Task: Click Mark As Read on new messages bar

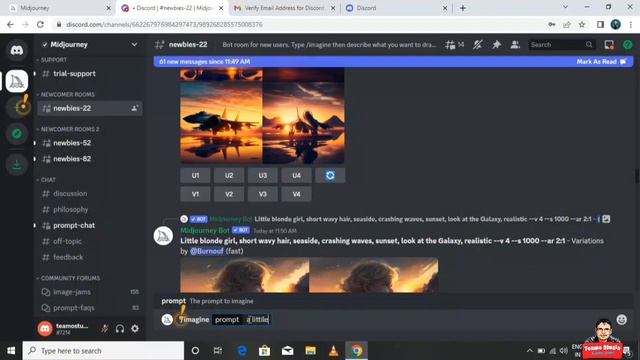Action: point(601,62)
